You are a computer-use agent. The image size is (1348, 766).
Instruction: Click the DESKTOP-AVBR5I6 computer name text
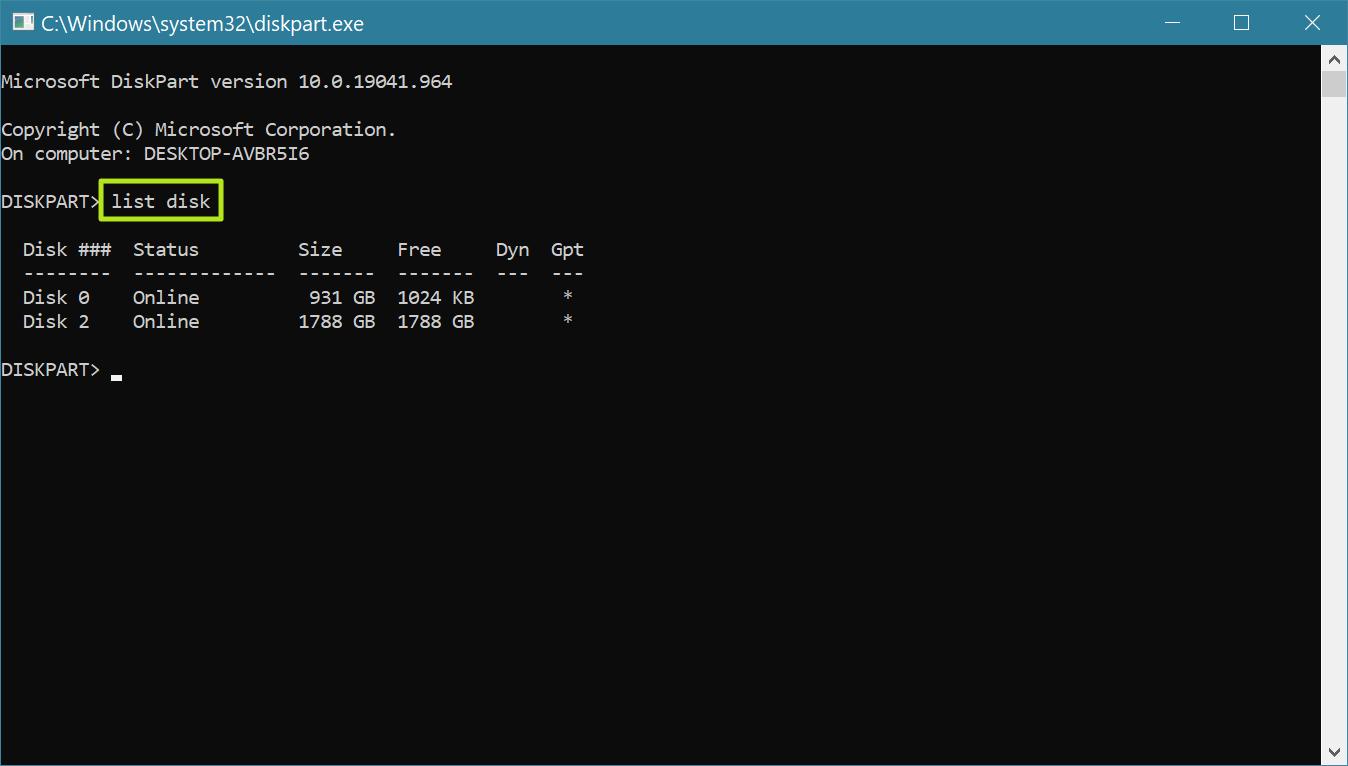click(225, 153)
